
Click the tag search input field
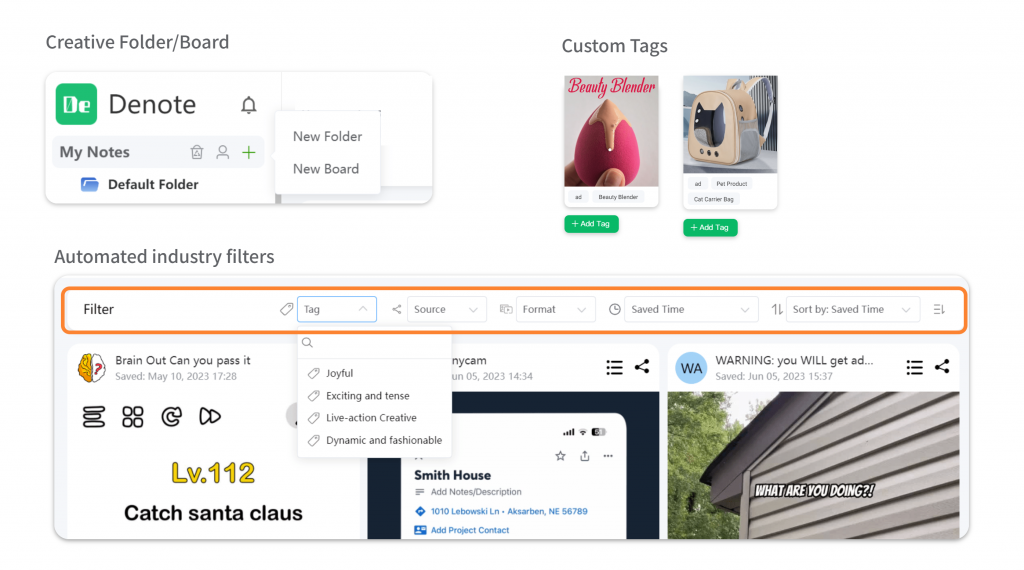tap(375, 343)
